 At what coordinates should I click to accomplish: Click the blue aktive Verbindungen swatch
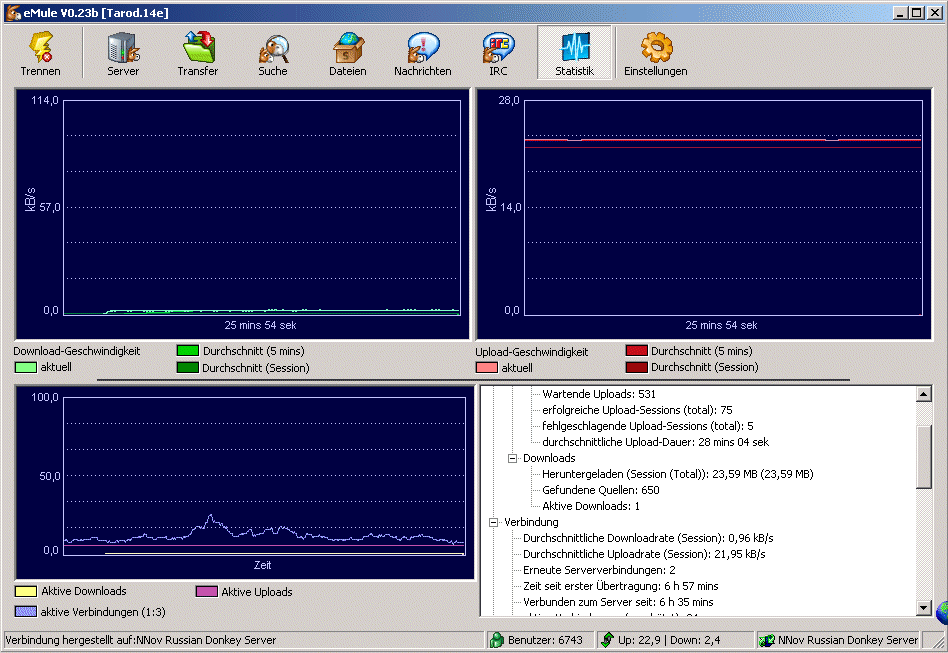(25, 611)
